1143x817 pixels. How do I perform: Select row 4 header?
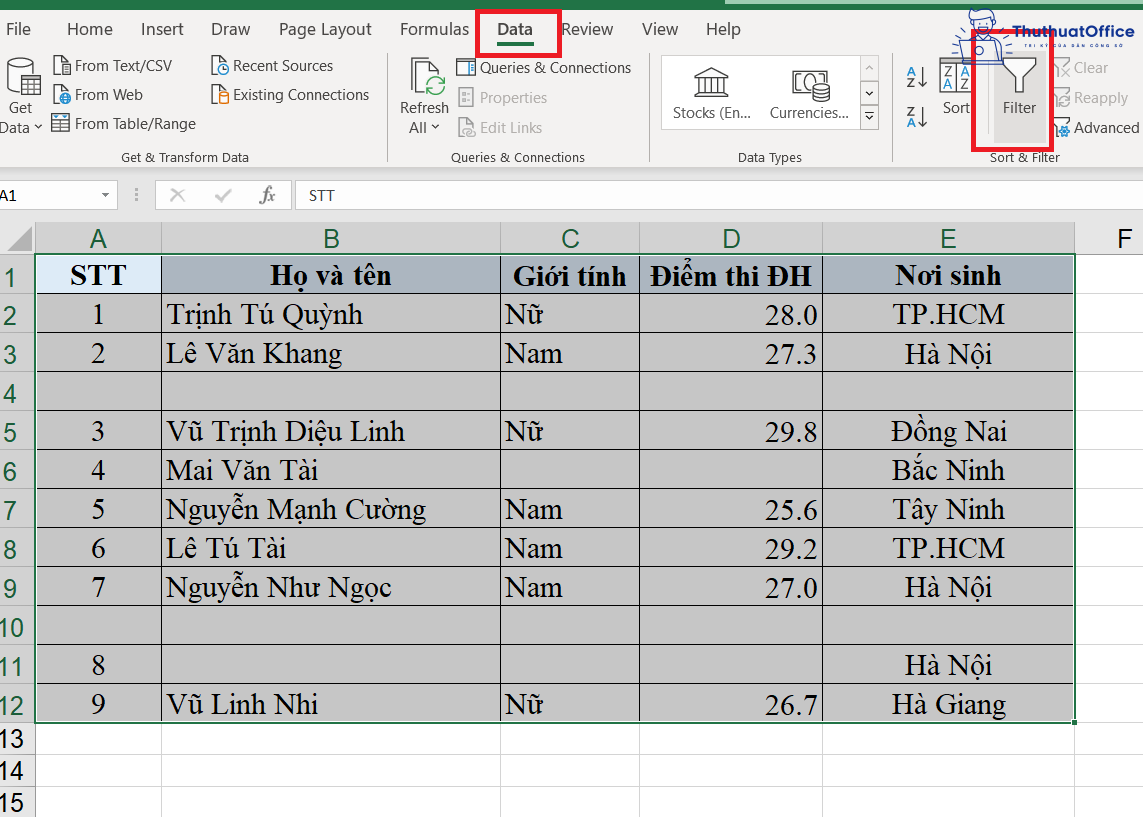(x=17, y=392)
